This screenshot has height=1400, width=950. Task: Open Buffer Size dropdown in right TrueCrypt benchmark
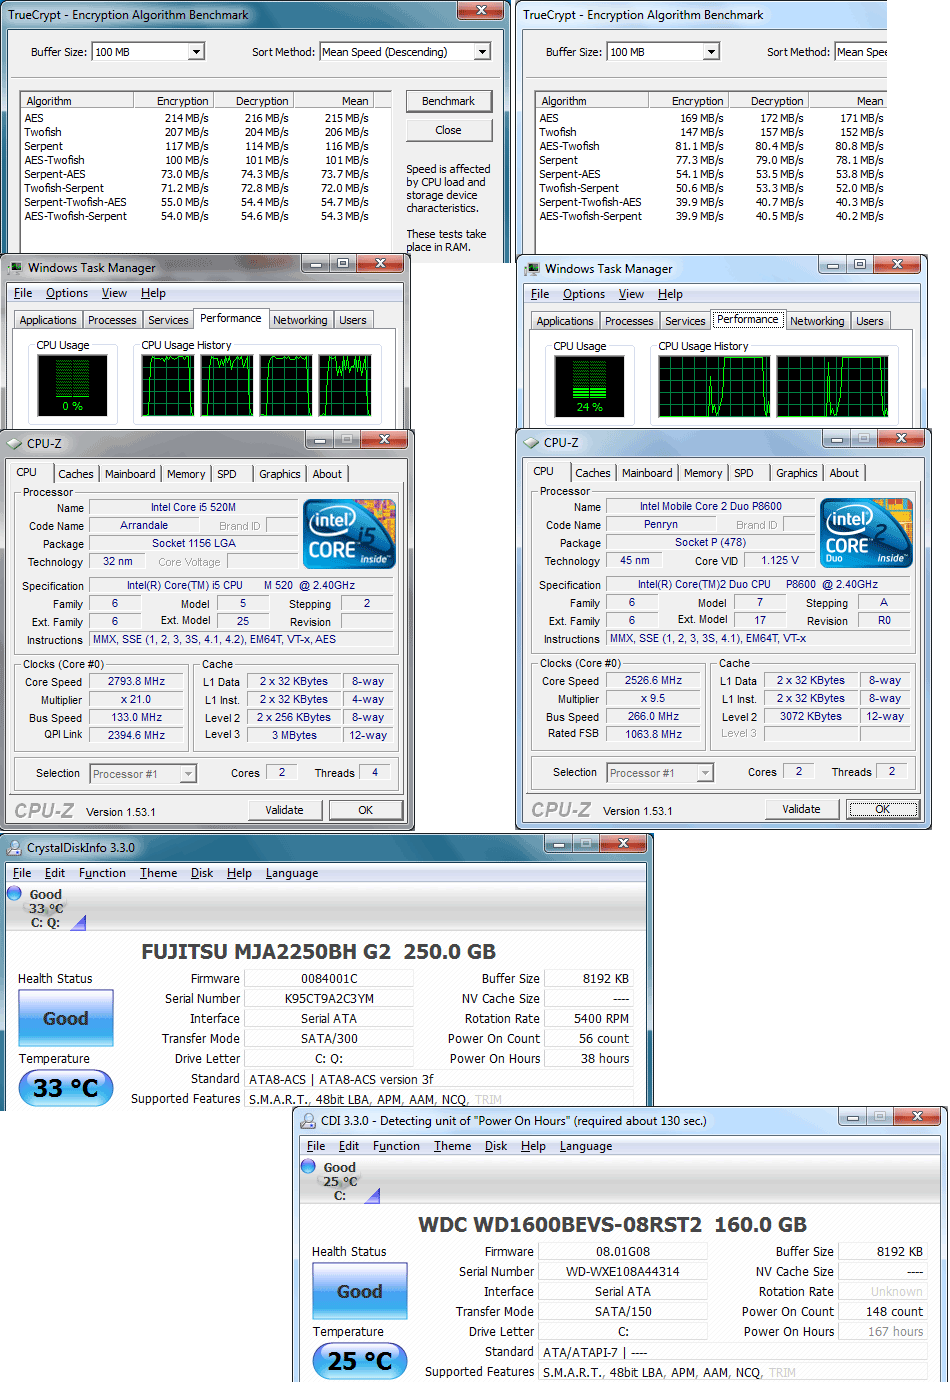[711, 52]
